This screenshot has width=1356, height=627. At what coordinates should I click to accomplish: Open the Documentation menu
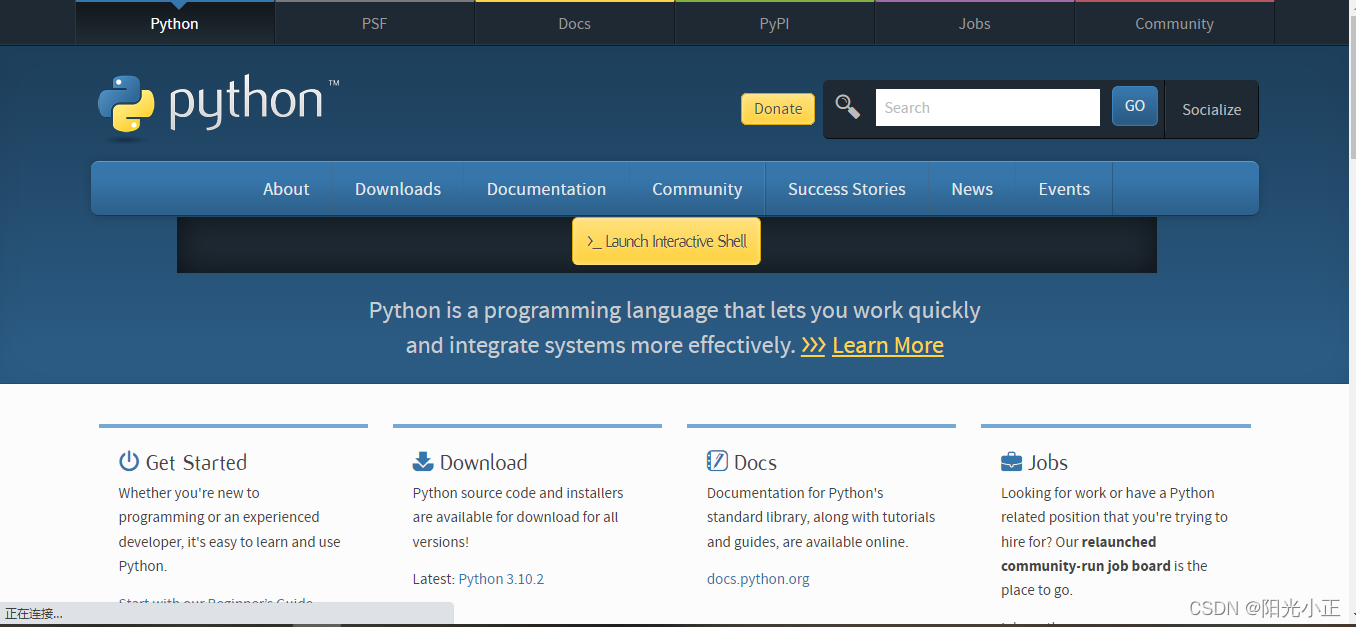tap(546, 189)
